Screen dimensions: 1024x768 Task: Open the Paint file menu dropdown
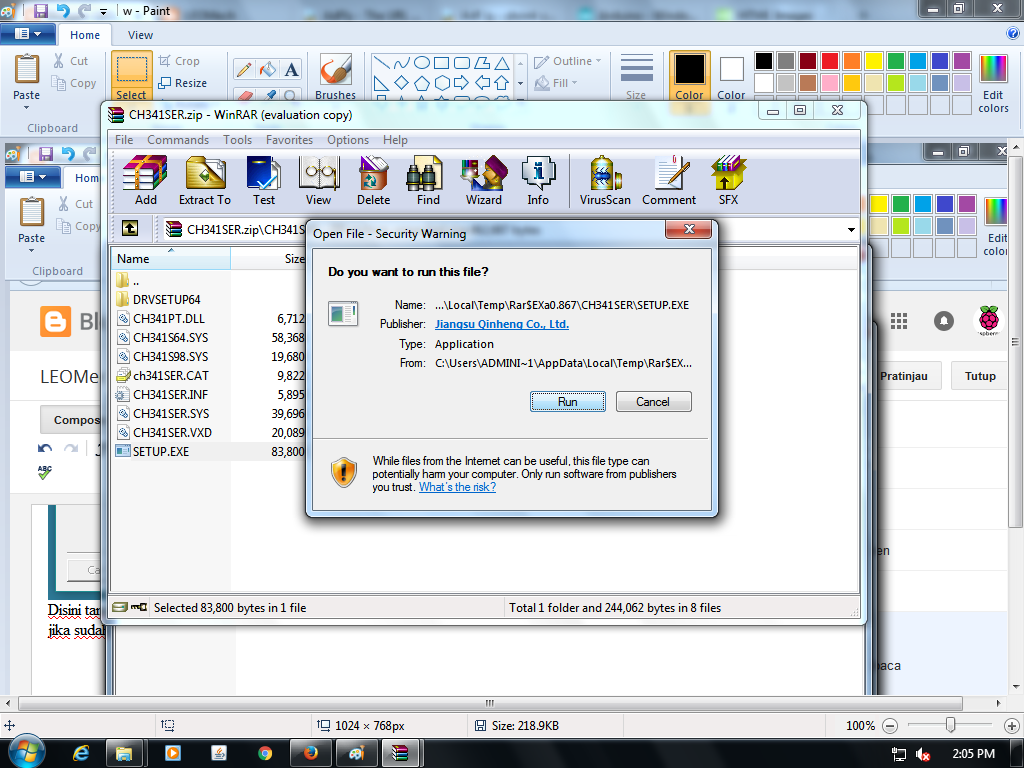point(27,33)
